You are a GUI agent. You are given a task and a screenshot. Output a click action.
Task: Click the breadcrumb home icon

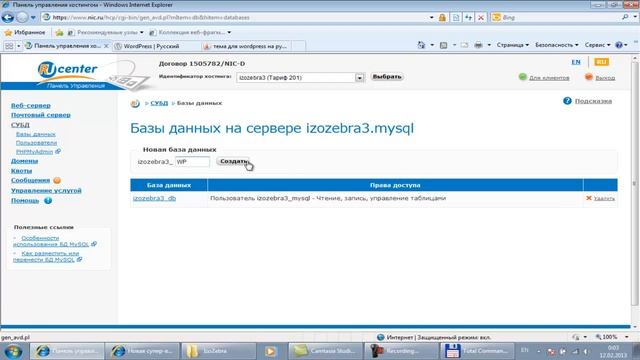click(x=135, y=104)
